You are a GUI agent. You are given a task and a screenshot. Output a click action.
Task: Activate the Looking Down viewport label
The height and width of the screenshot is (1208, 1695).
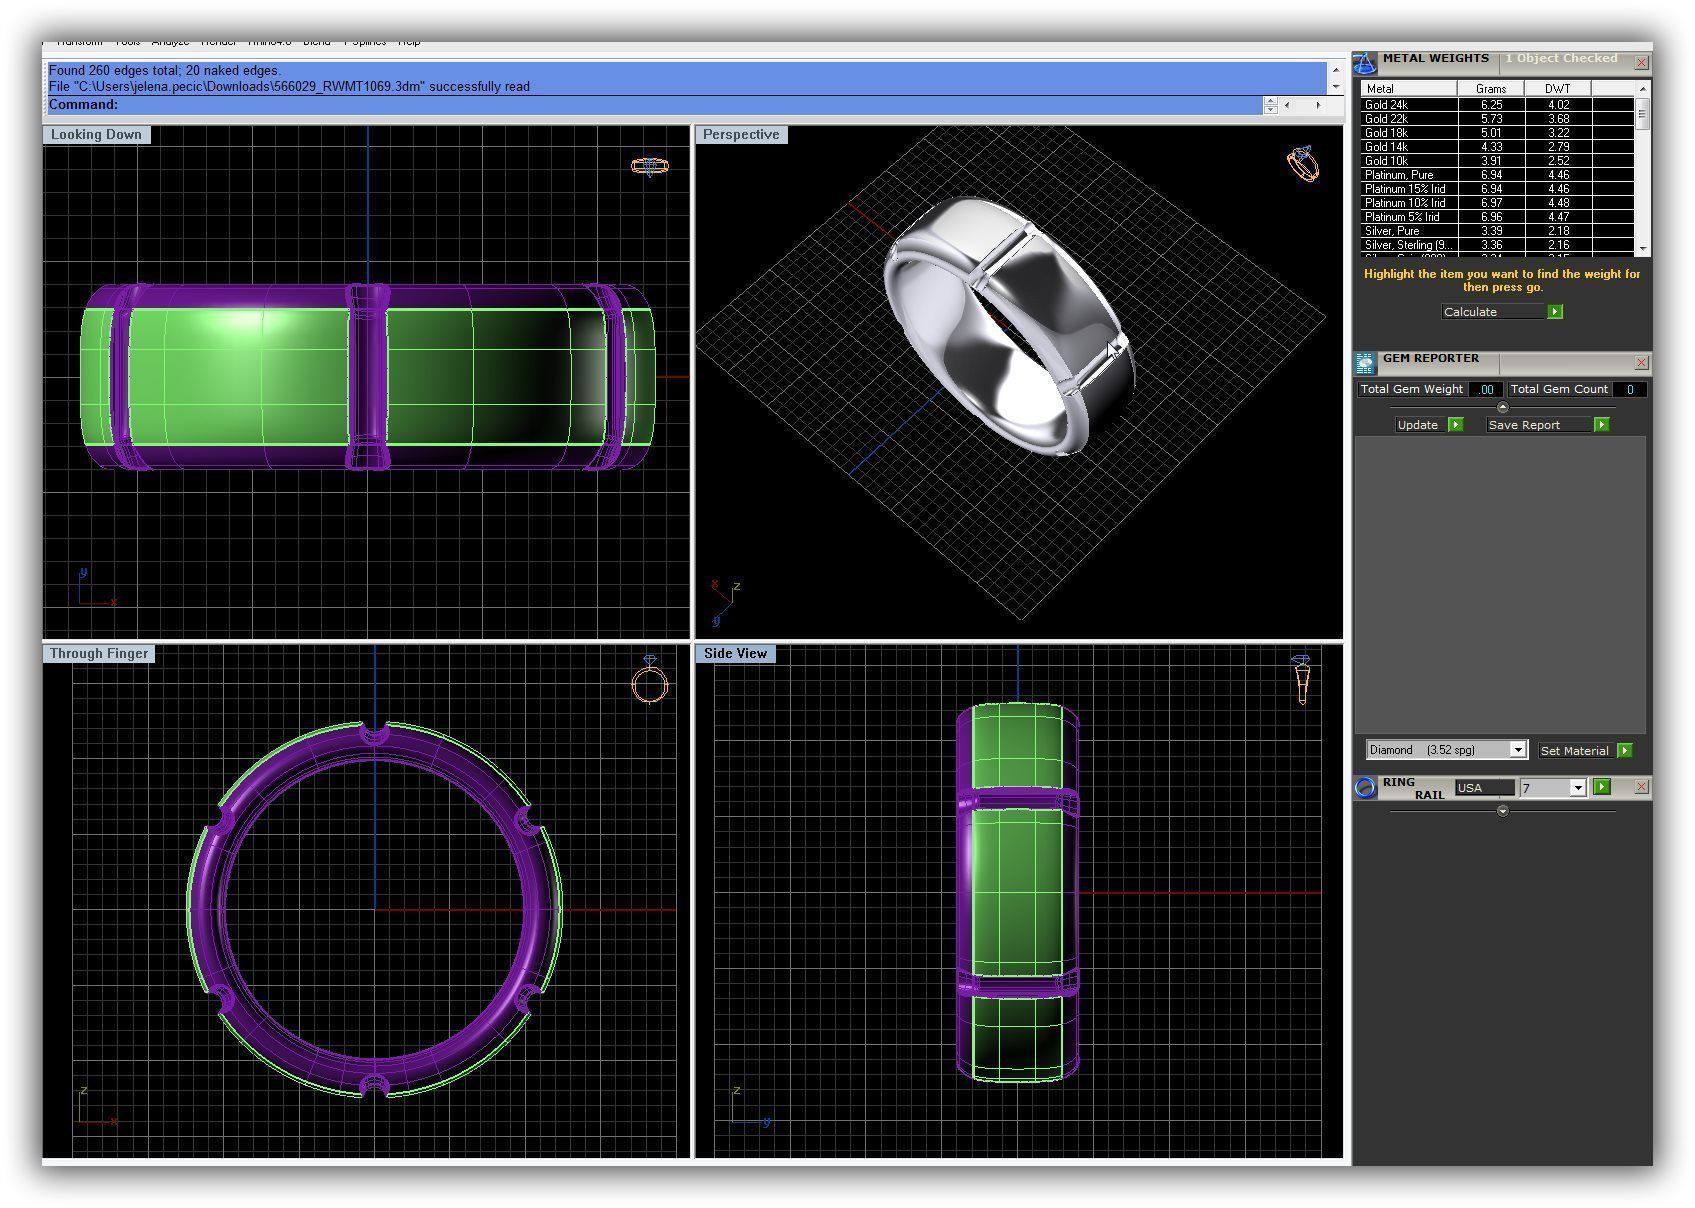[97, 135]
